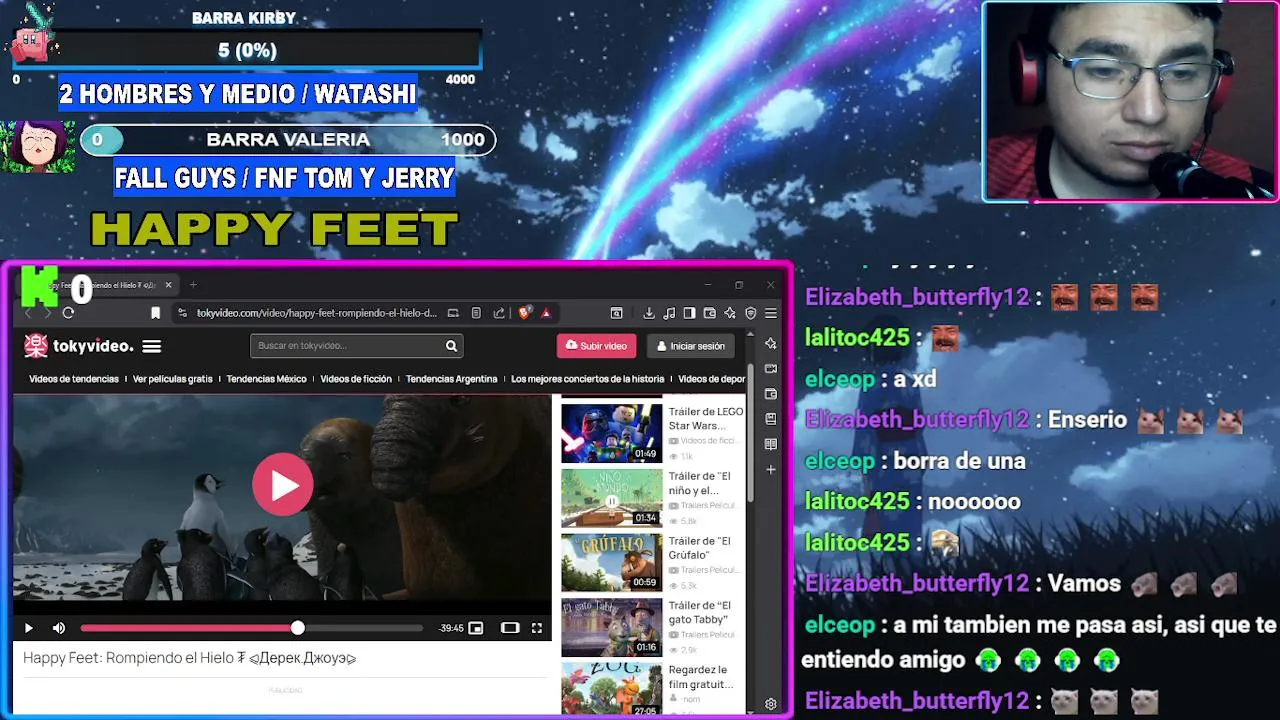Close the Happy Feet browser tab
The image size is (1280, 720).
point(168,285)
